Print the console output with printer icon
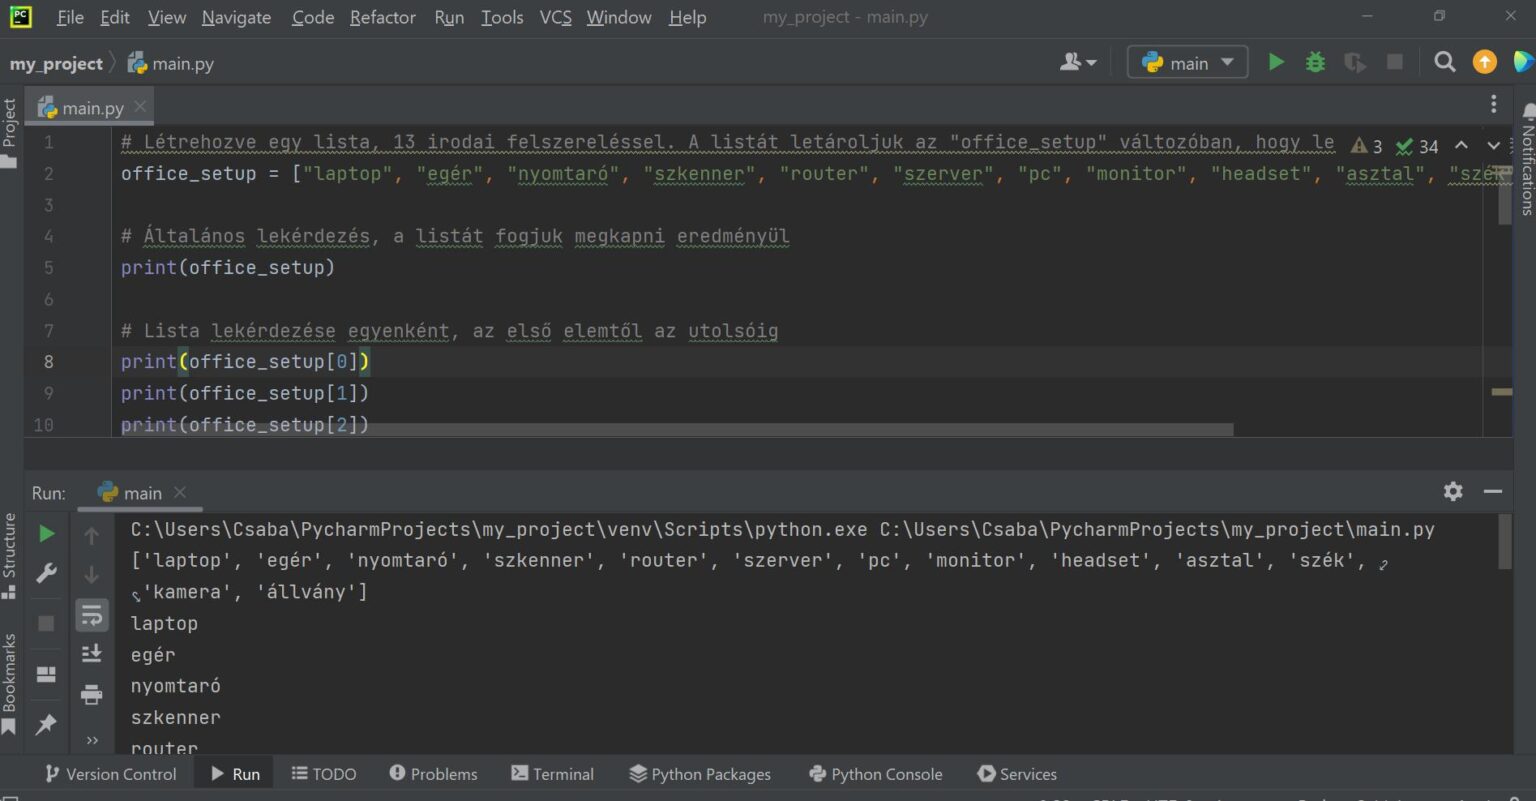The width and height of the screenshot is (1536, 801). (x=91, y=693)
